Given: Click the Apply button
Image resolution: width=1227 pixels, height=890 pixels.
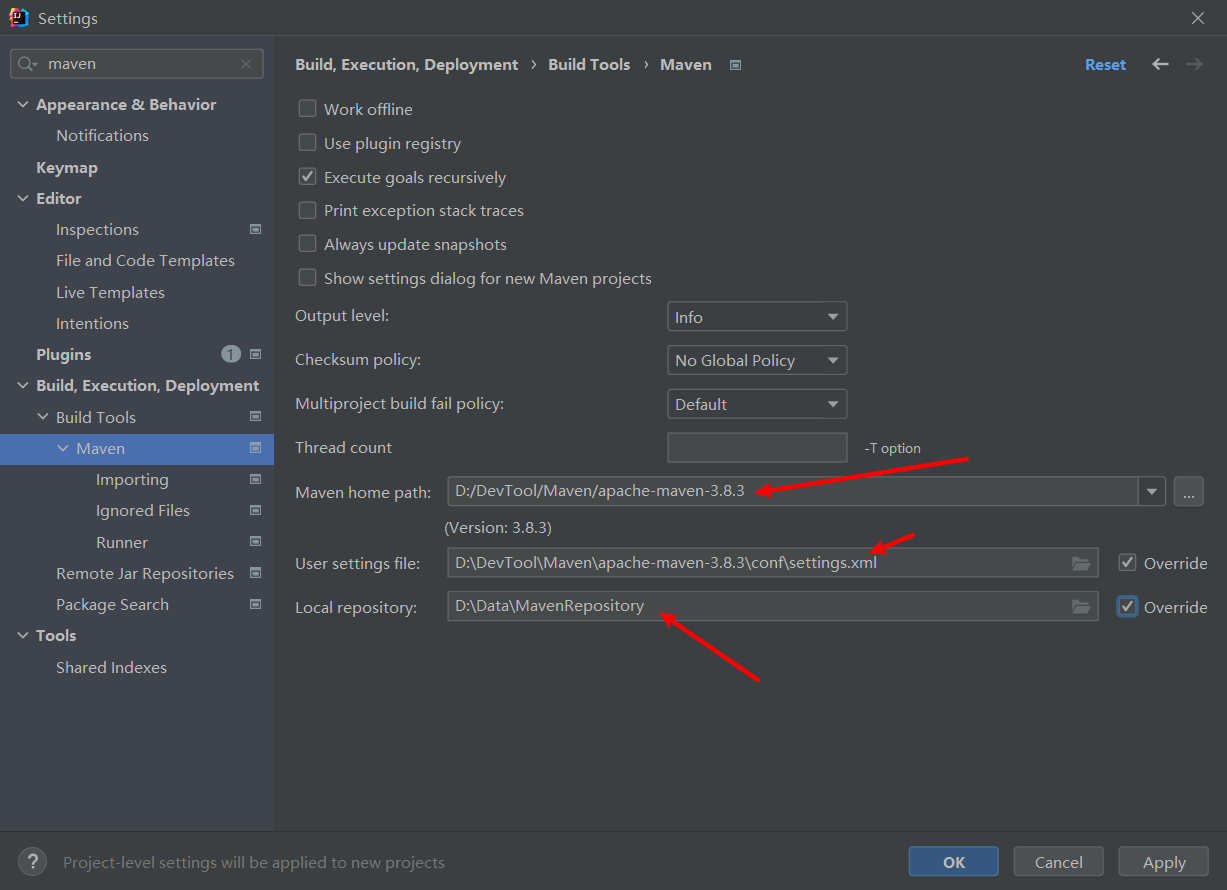Looking at the screenshot, I should [x=1164, y=862].
